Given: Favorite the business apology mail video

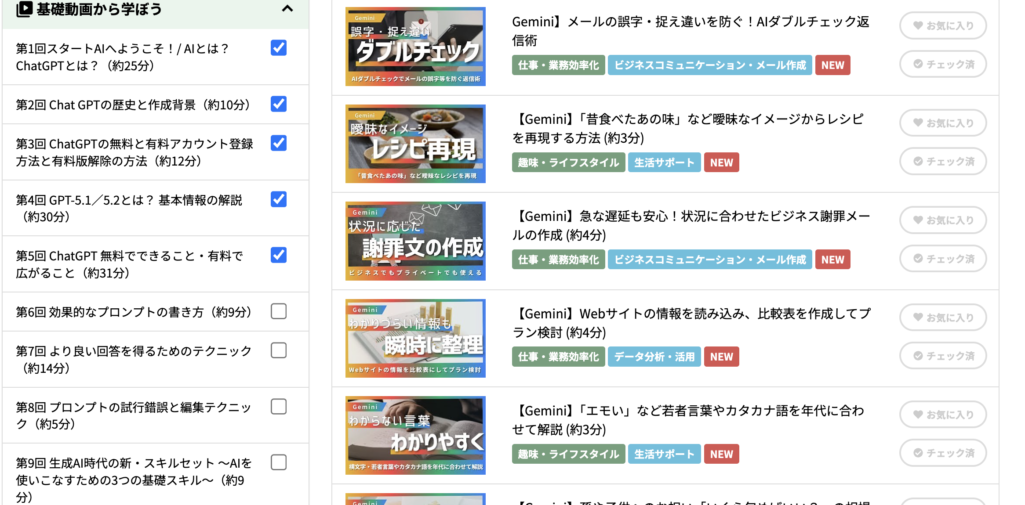Looking at the screenshot, I should tap(942, 220).
